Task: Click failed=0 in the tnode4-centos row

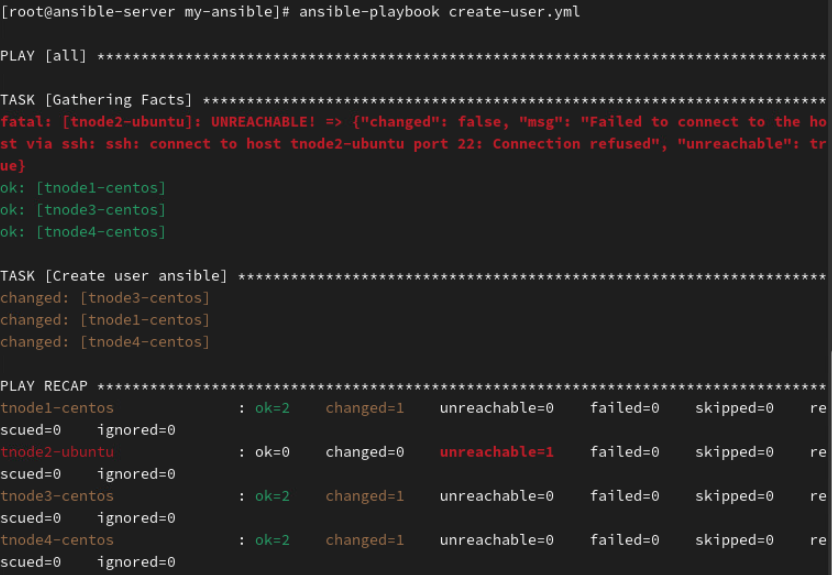Action: 625,540
